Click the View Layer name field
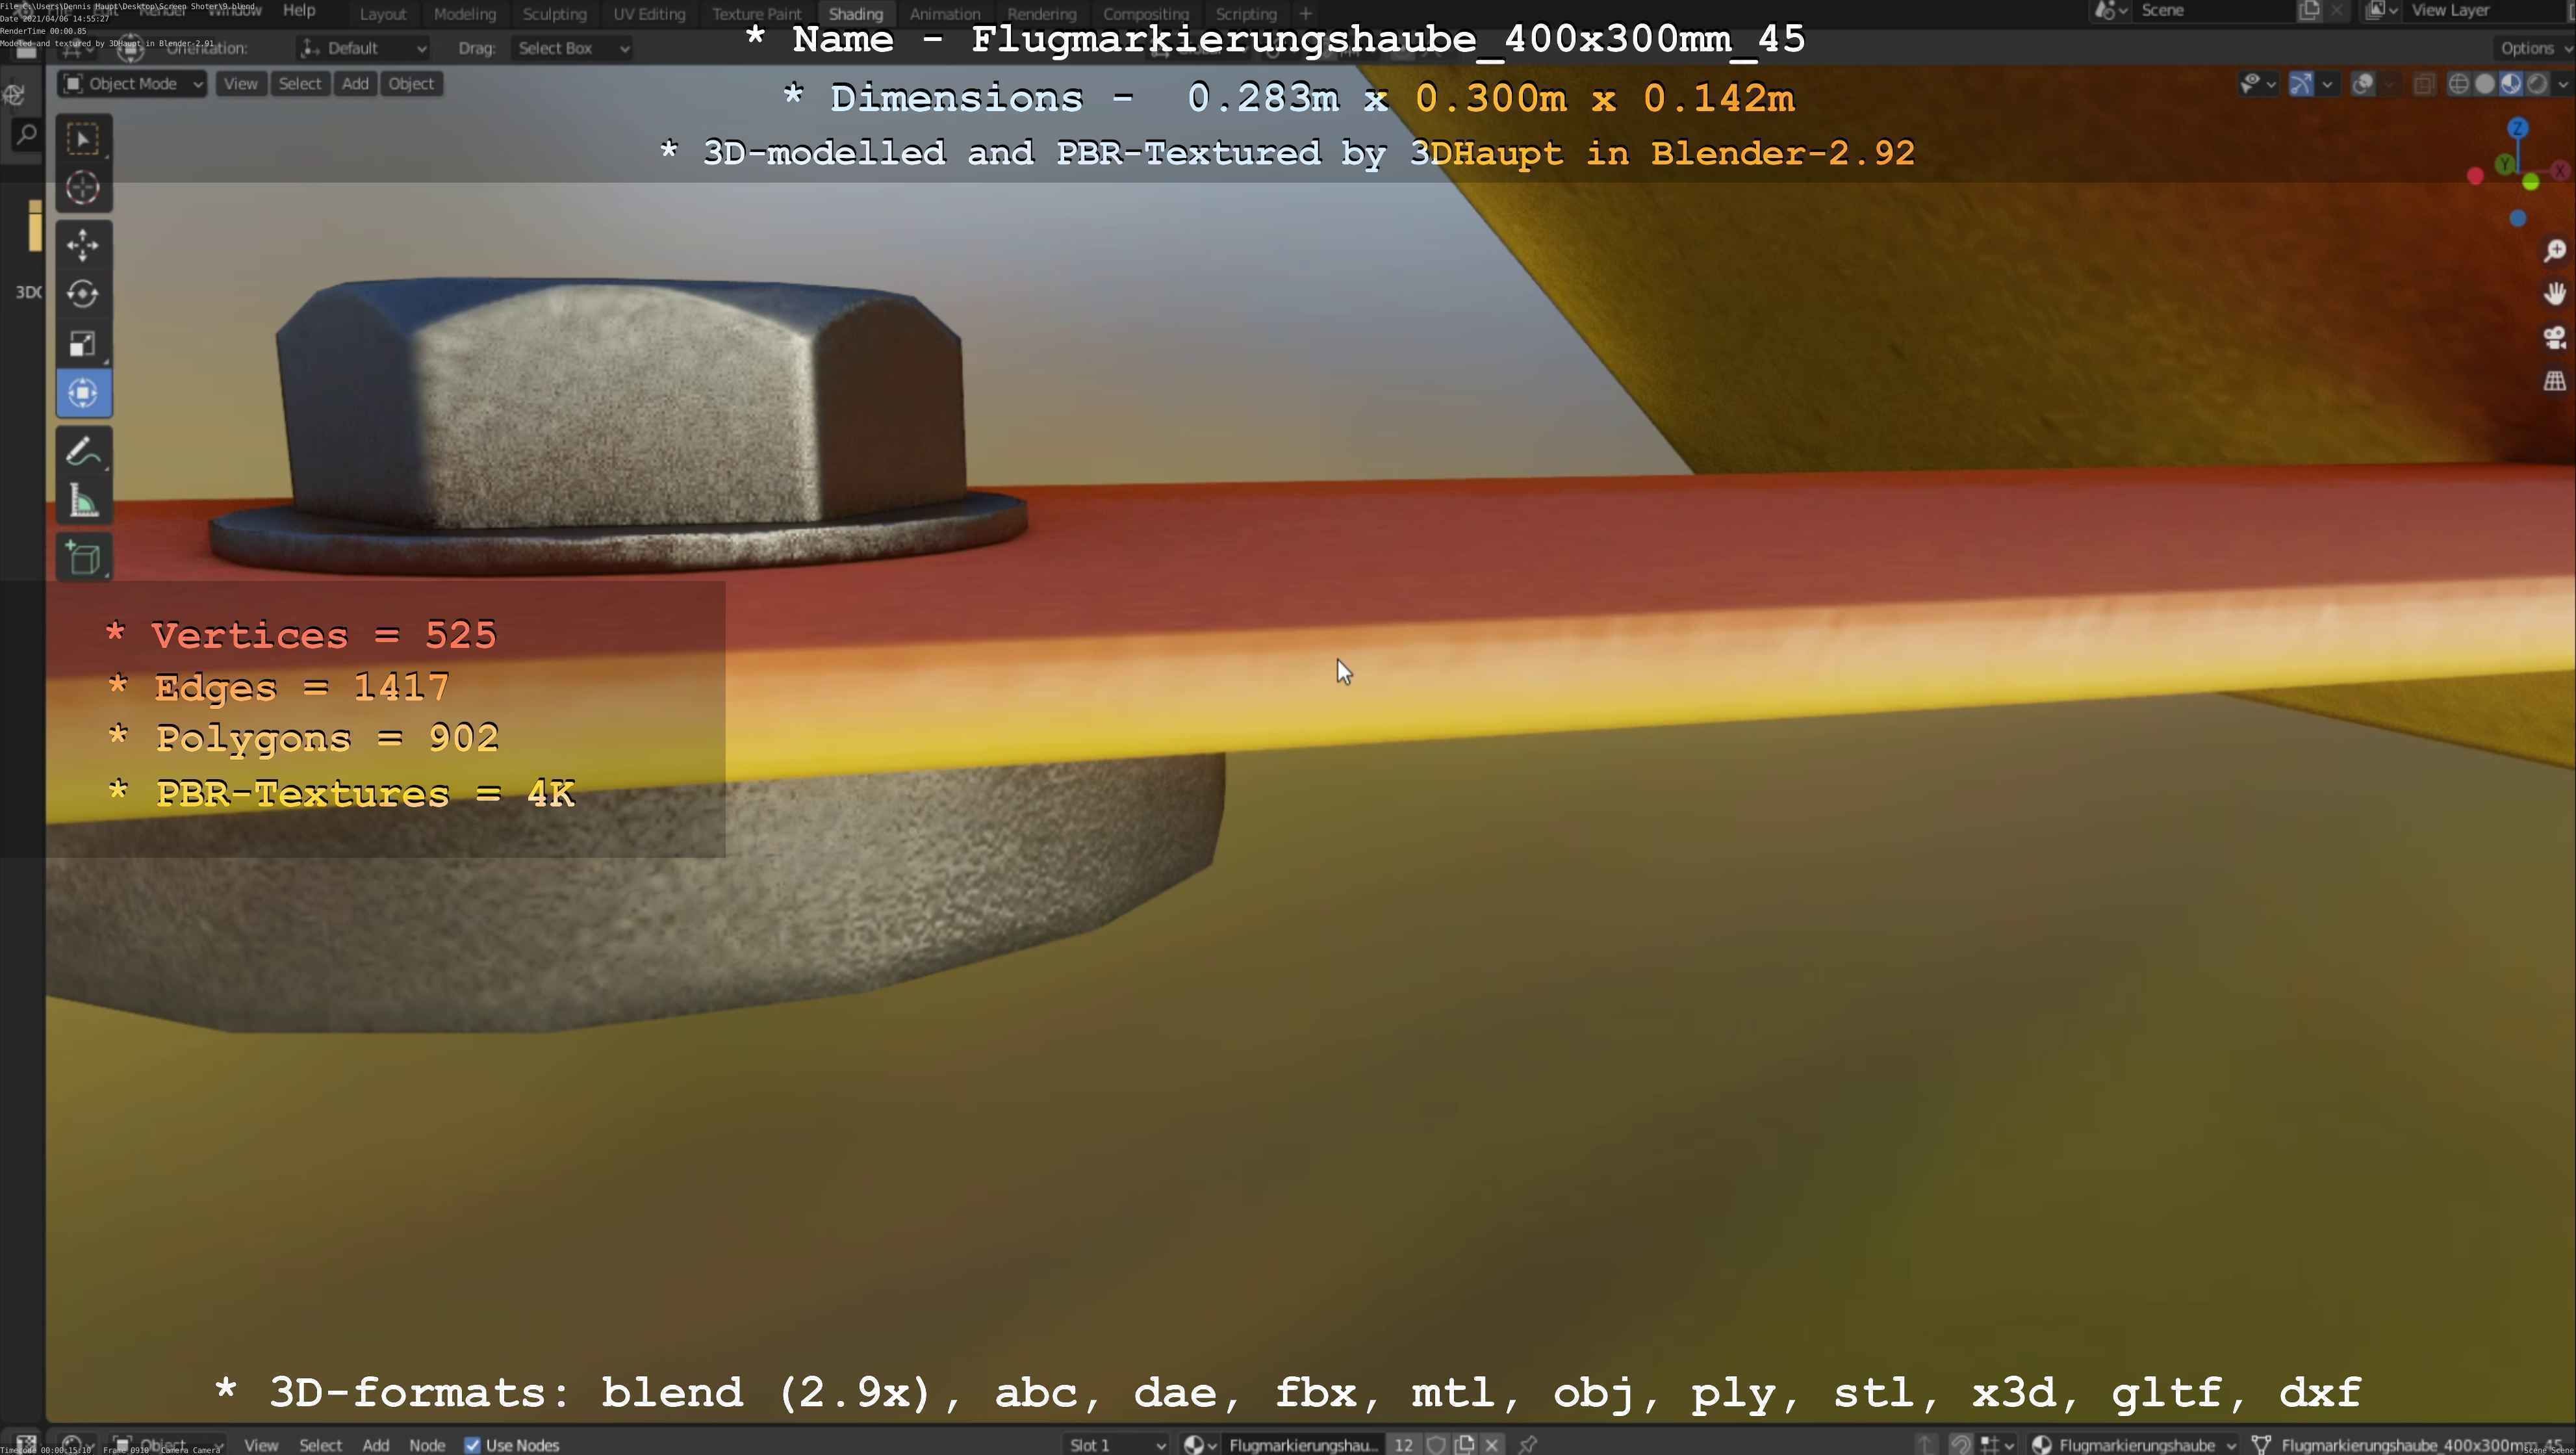Screen dimensions: 2576x1455 [2485, 11]
